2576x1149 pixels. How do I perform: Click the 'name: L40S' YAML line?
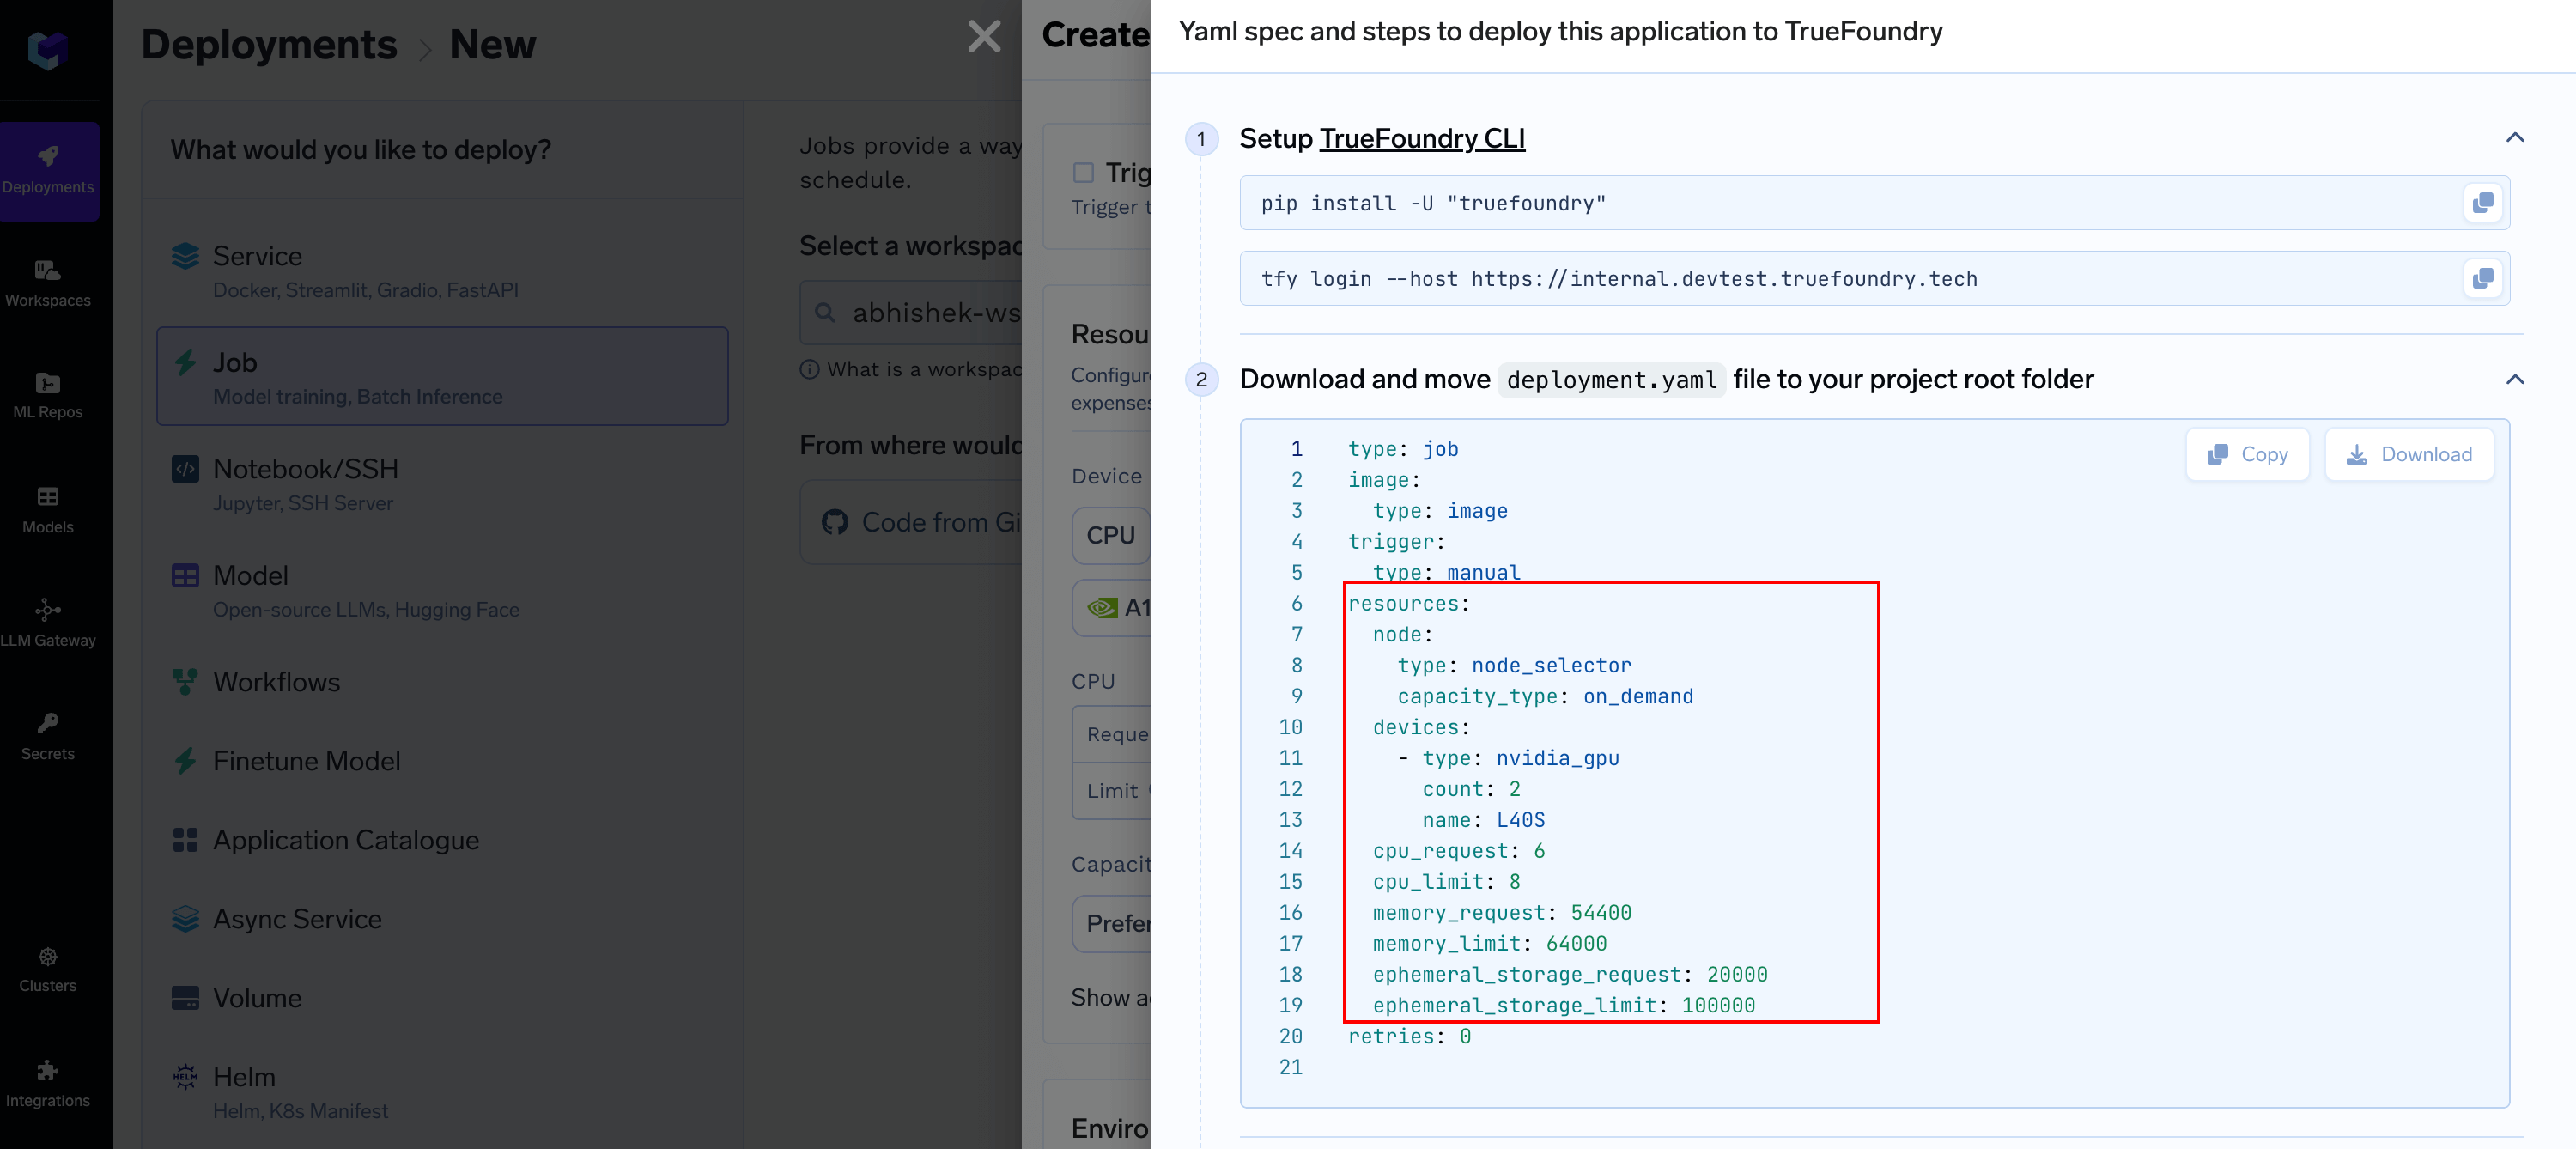click(1484, 820)
